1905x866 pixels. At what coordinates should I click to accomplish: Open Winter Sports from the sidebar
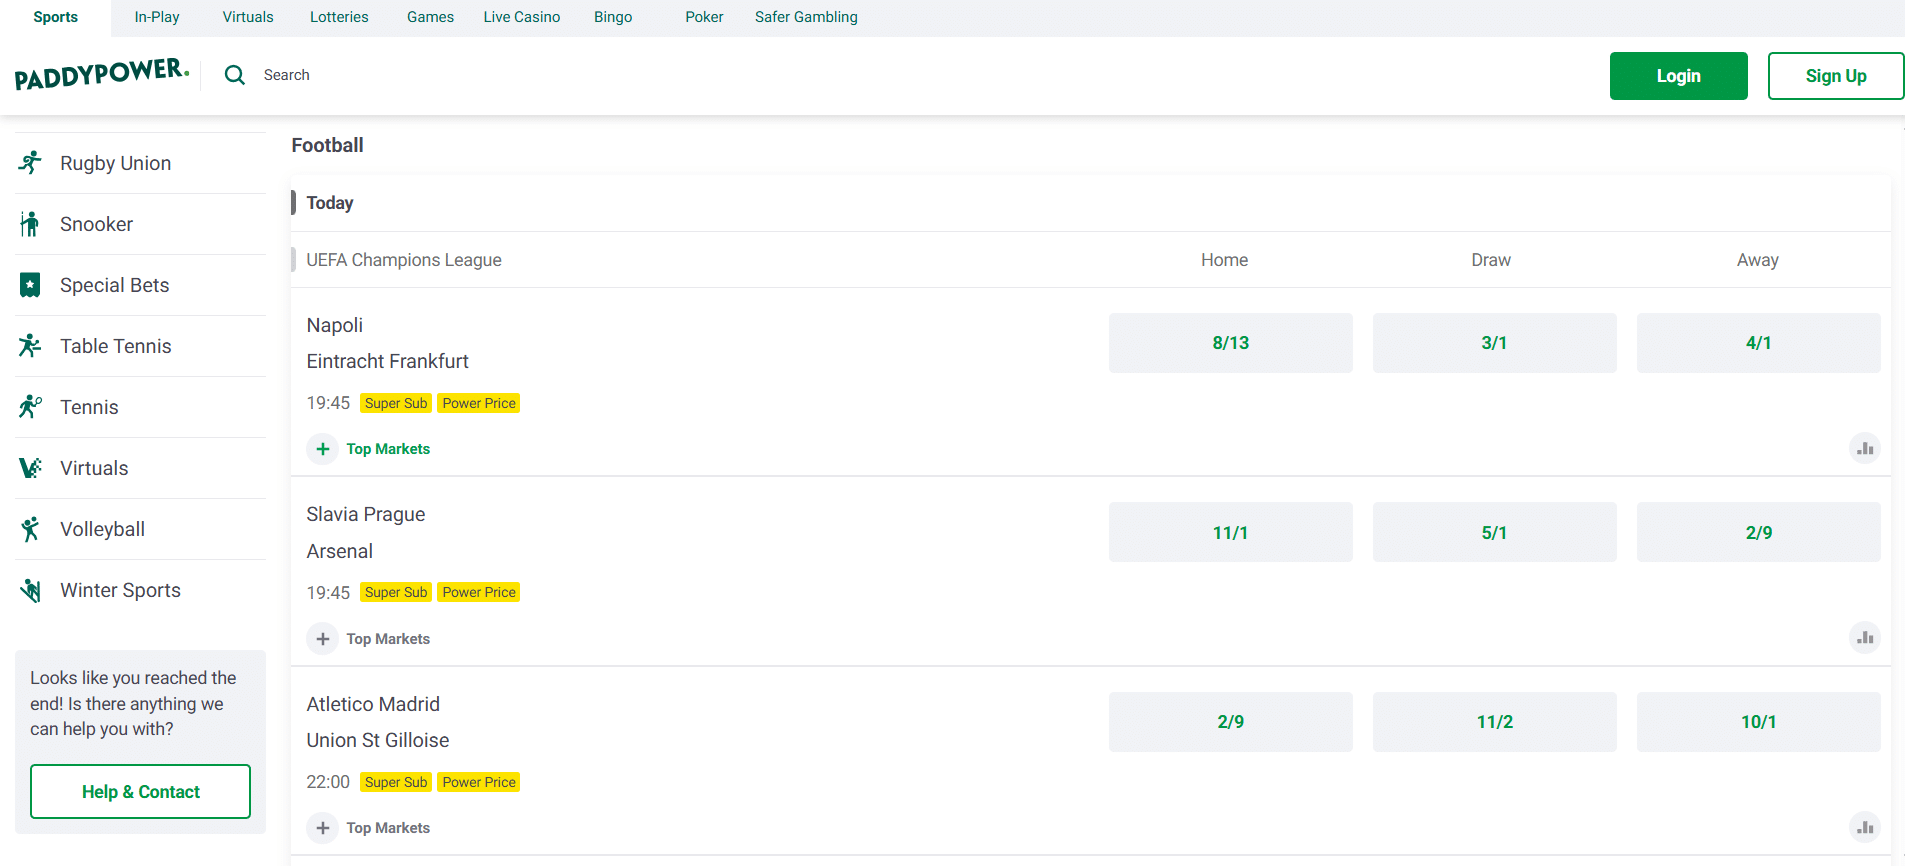pos(140,590)
